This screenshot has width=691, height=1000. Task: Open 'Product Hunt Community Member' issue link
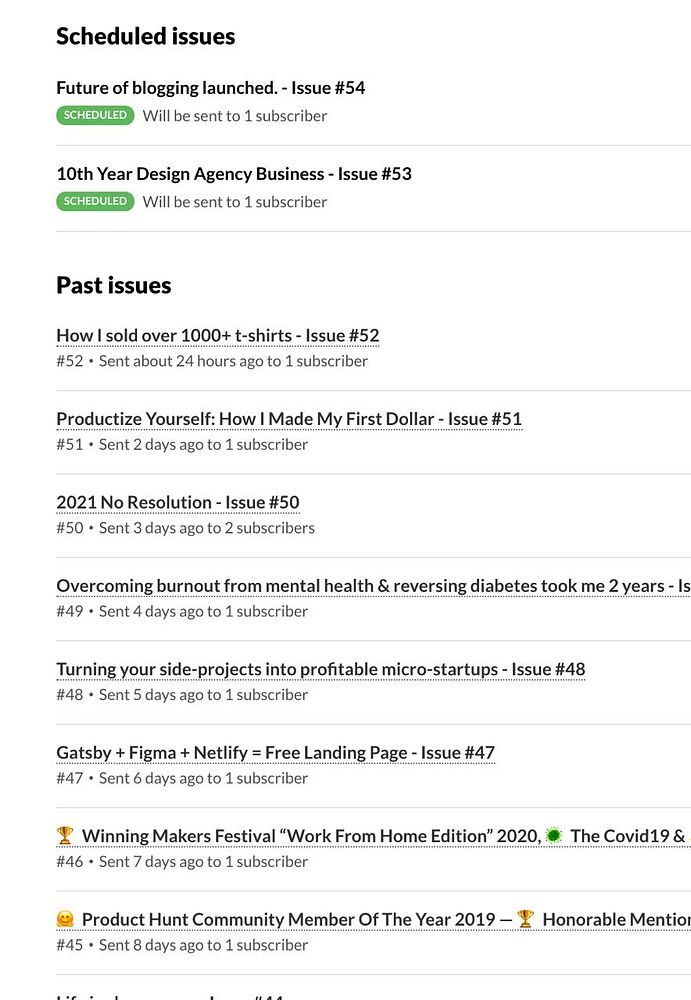(373, 920)
